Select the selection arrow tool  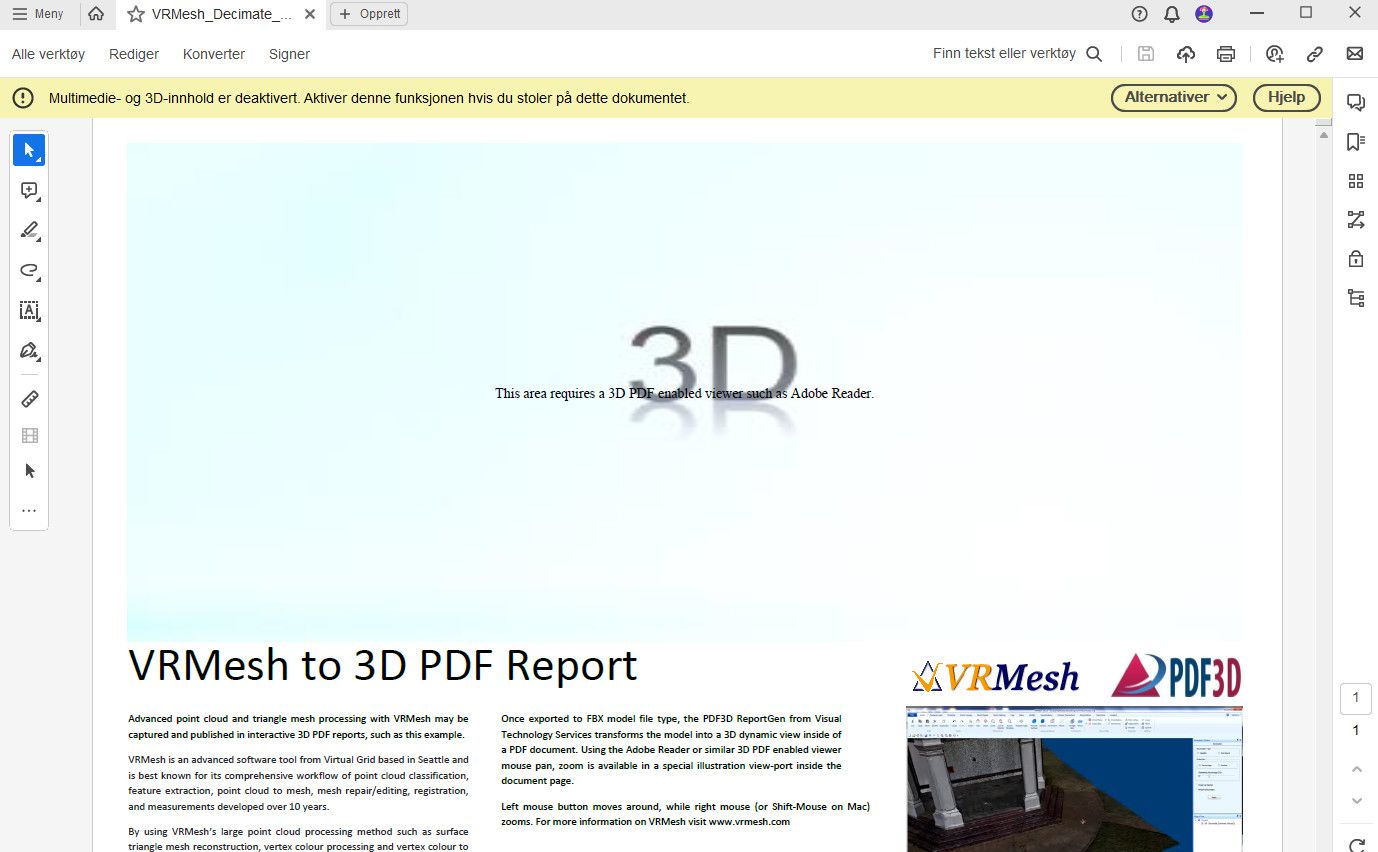click(x=29, y=150)
